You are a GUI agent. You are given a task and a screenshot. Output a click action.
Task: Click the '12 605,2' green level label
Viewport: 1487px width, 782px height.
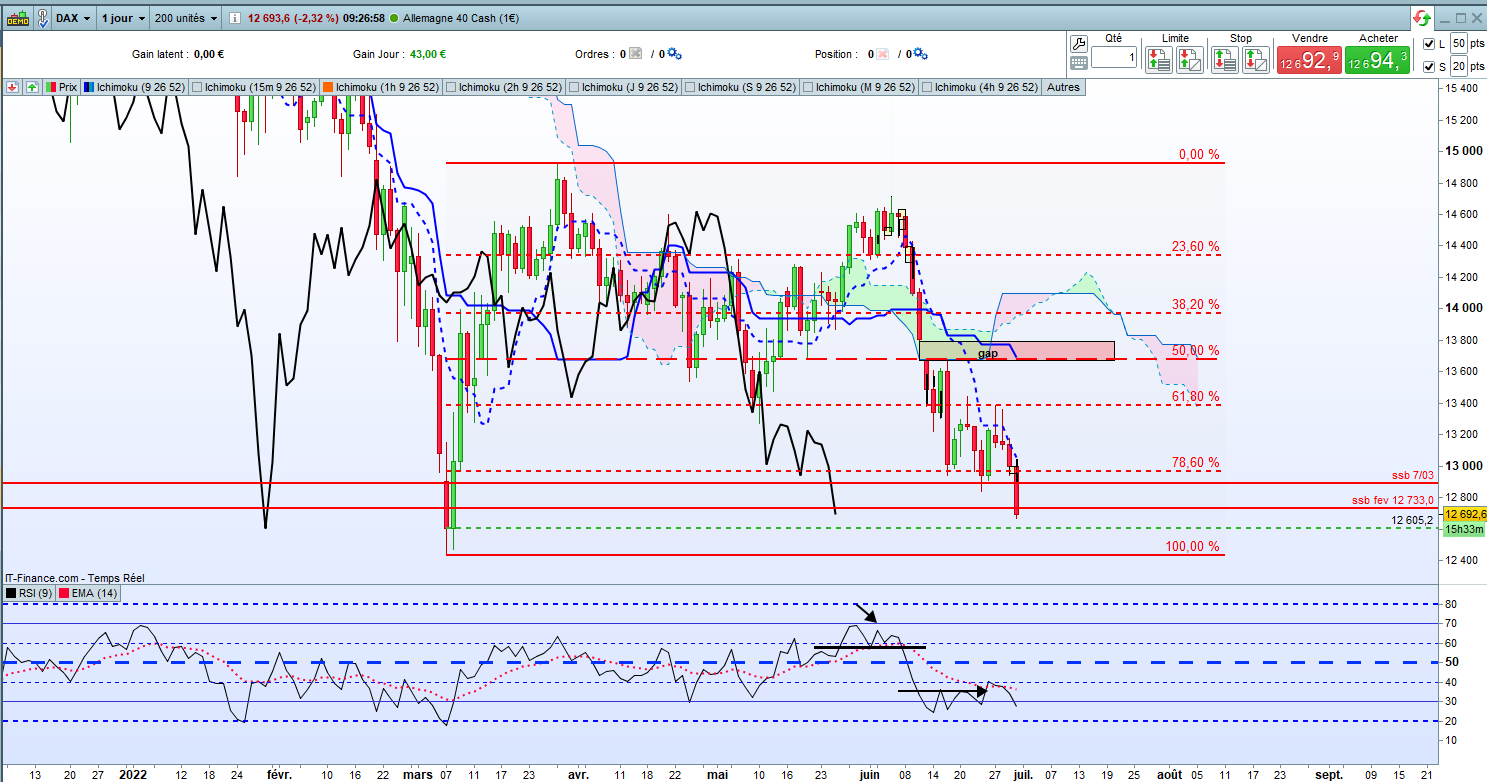point(1413,520)
